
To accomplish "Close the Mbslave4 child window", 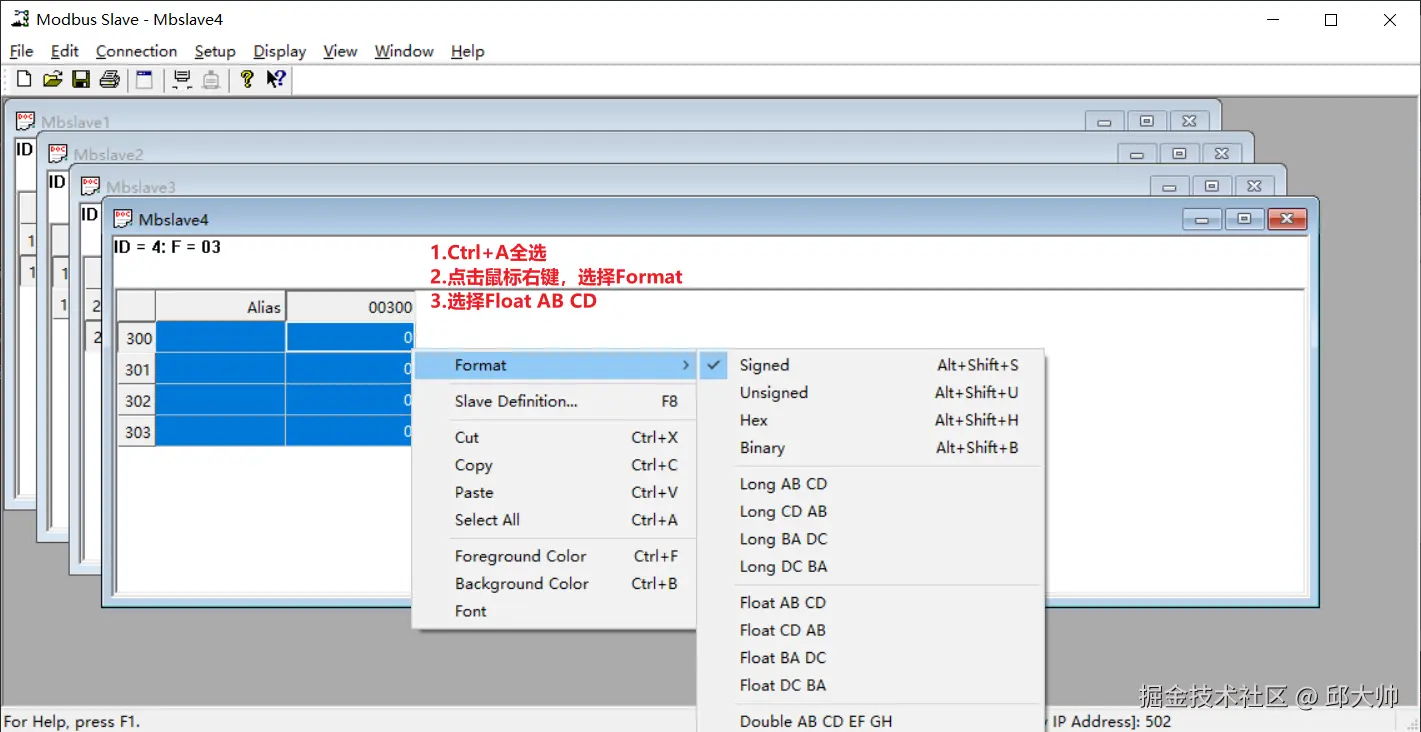I will [x=1287, y=219].
